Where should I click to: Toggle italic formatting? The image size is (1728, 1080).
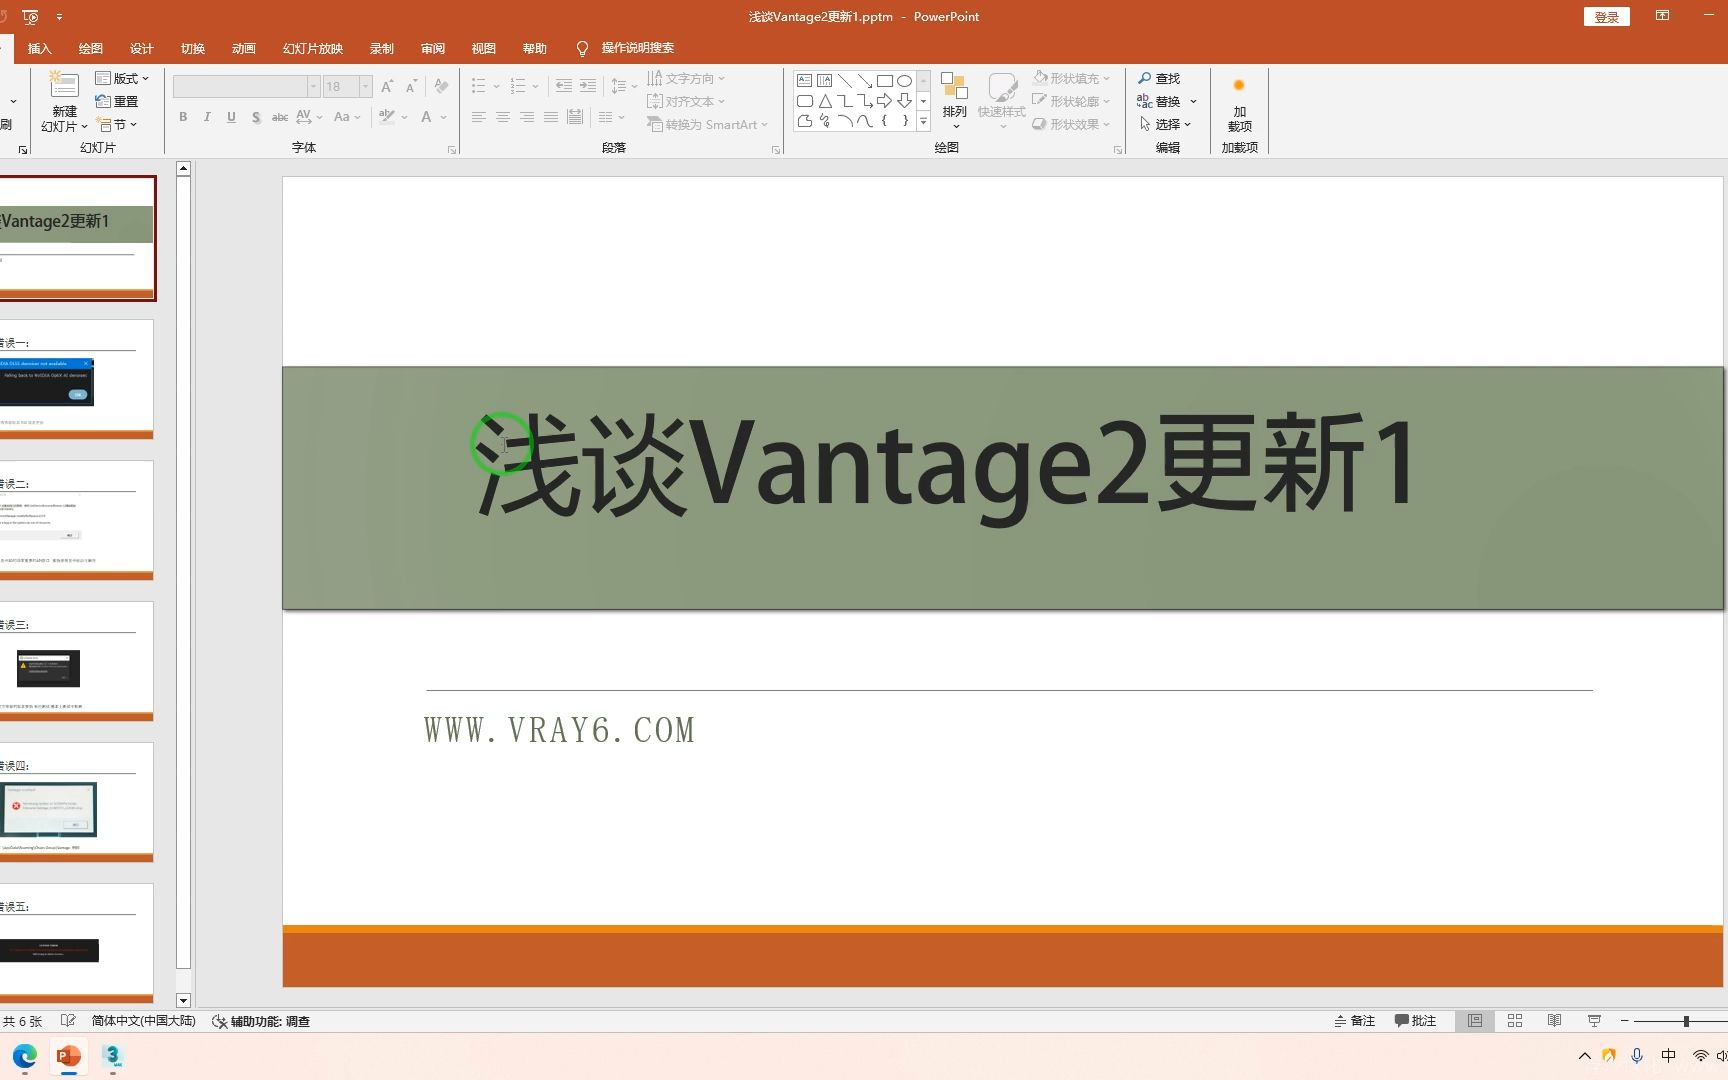pos(207,117)
